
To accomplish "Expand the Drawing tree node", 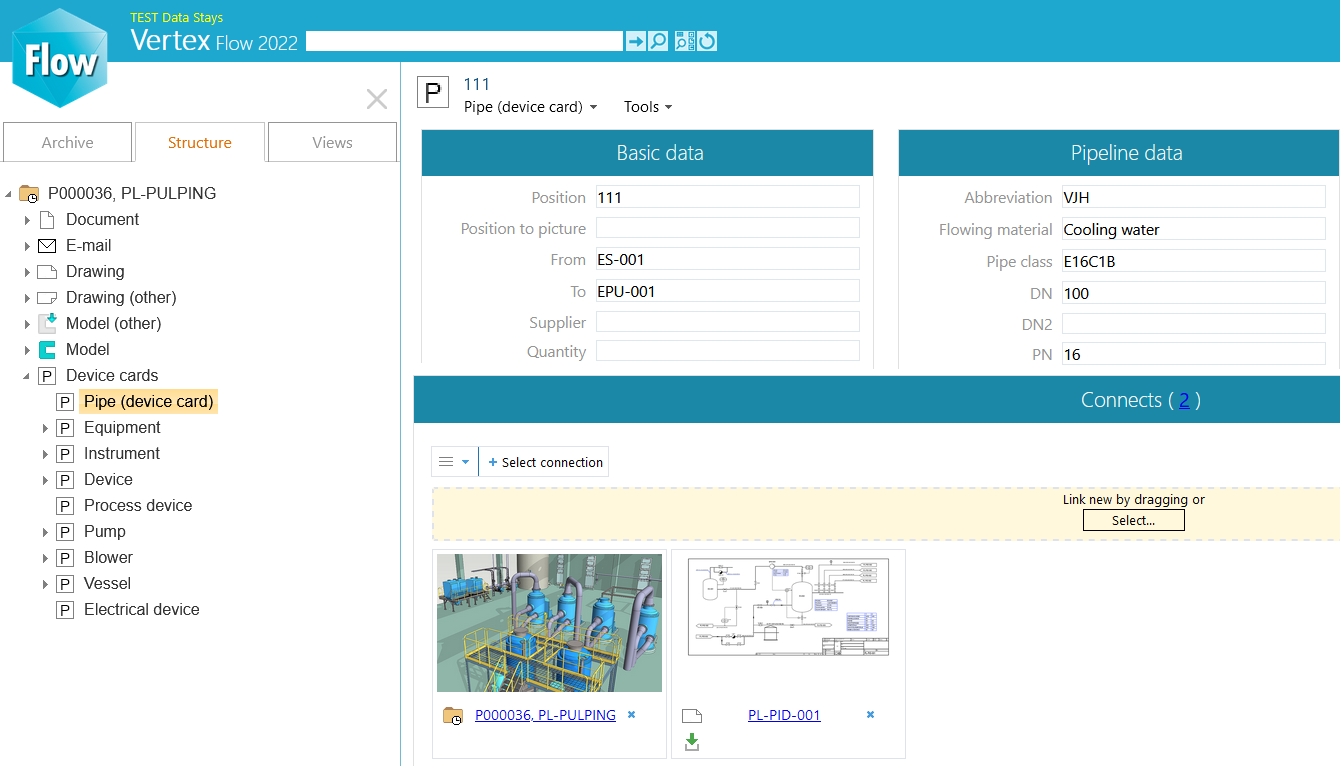I will [x=27, y=272].
